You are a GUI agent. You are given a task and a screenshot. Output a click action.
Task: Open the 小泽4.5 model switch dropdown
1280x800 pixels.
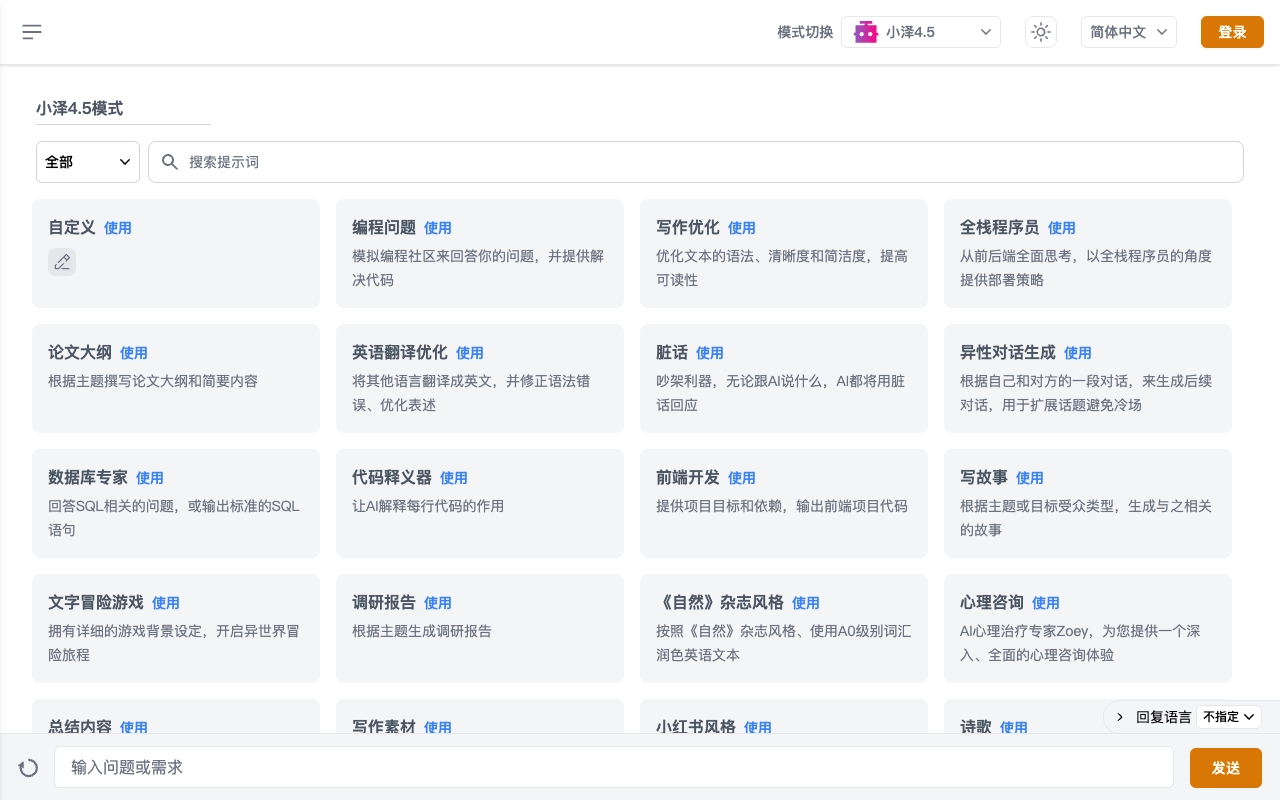[921, 32]
